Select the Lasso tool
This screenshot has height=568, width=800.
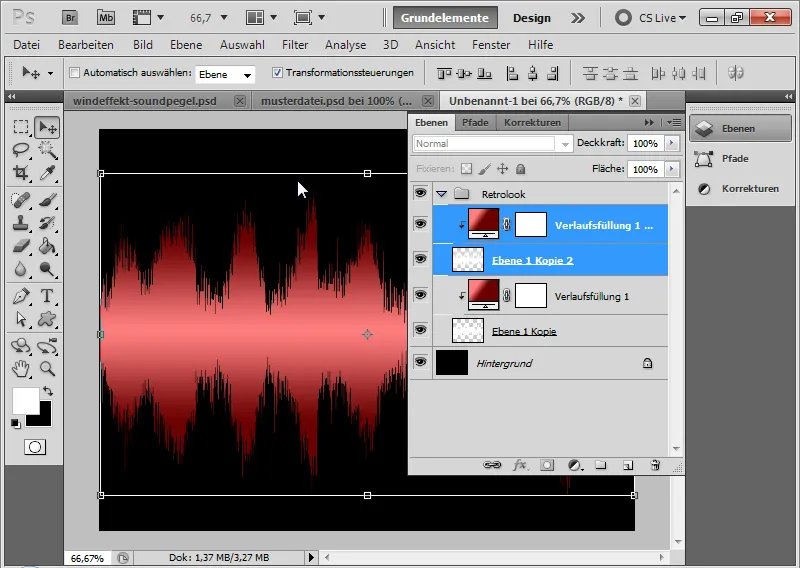(21, 150)
